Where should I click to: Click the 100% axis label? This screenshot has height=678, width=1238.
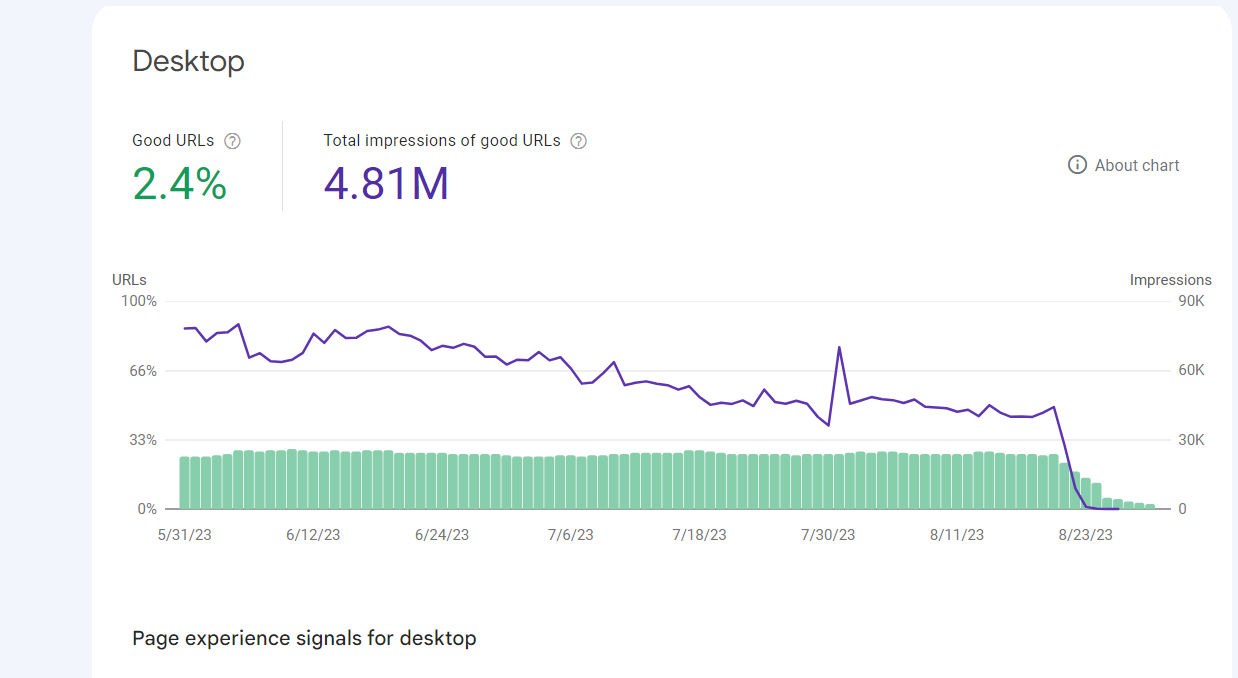[138, 301]
